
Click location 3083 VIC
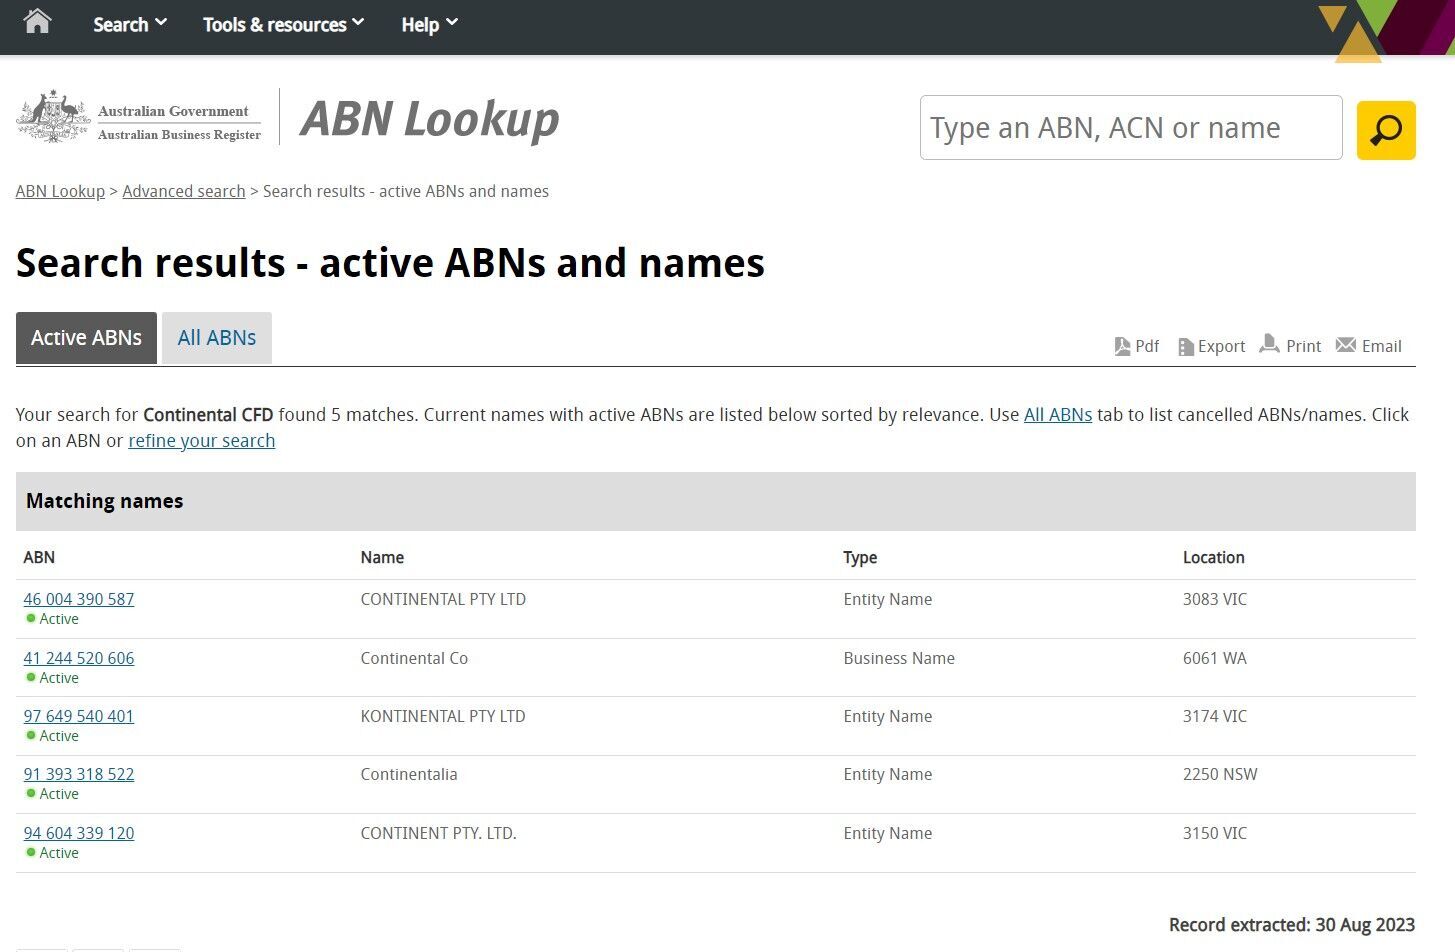point(1215,599)
